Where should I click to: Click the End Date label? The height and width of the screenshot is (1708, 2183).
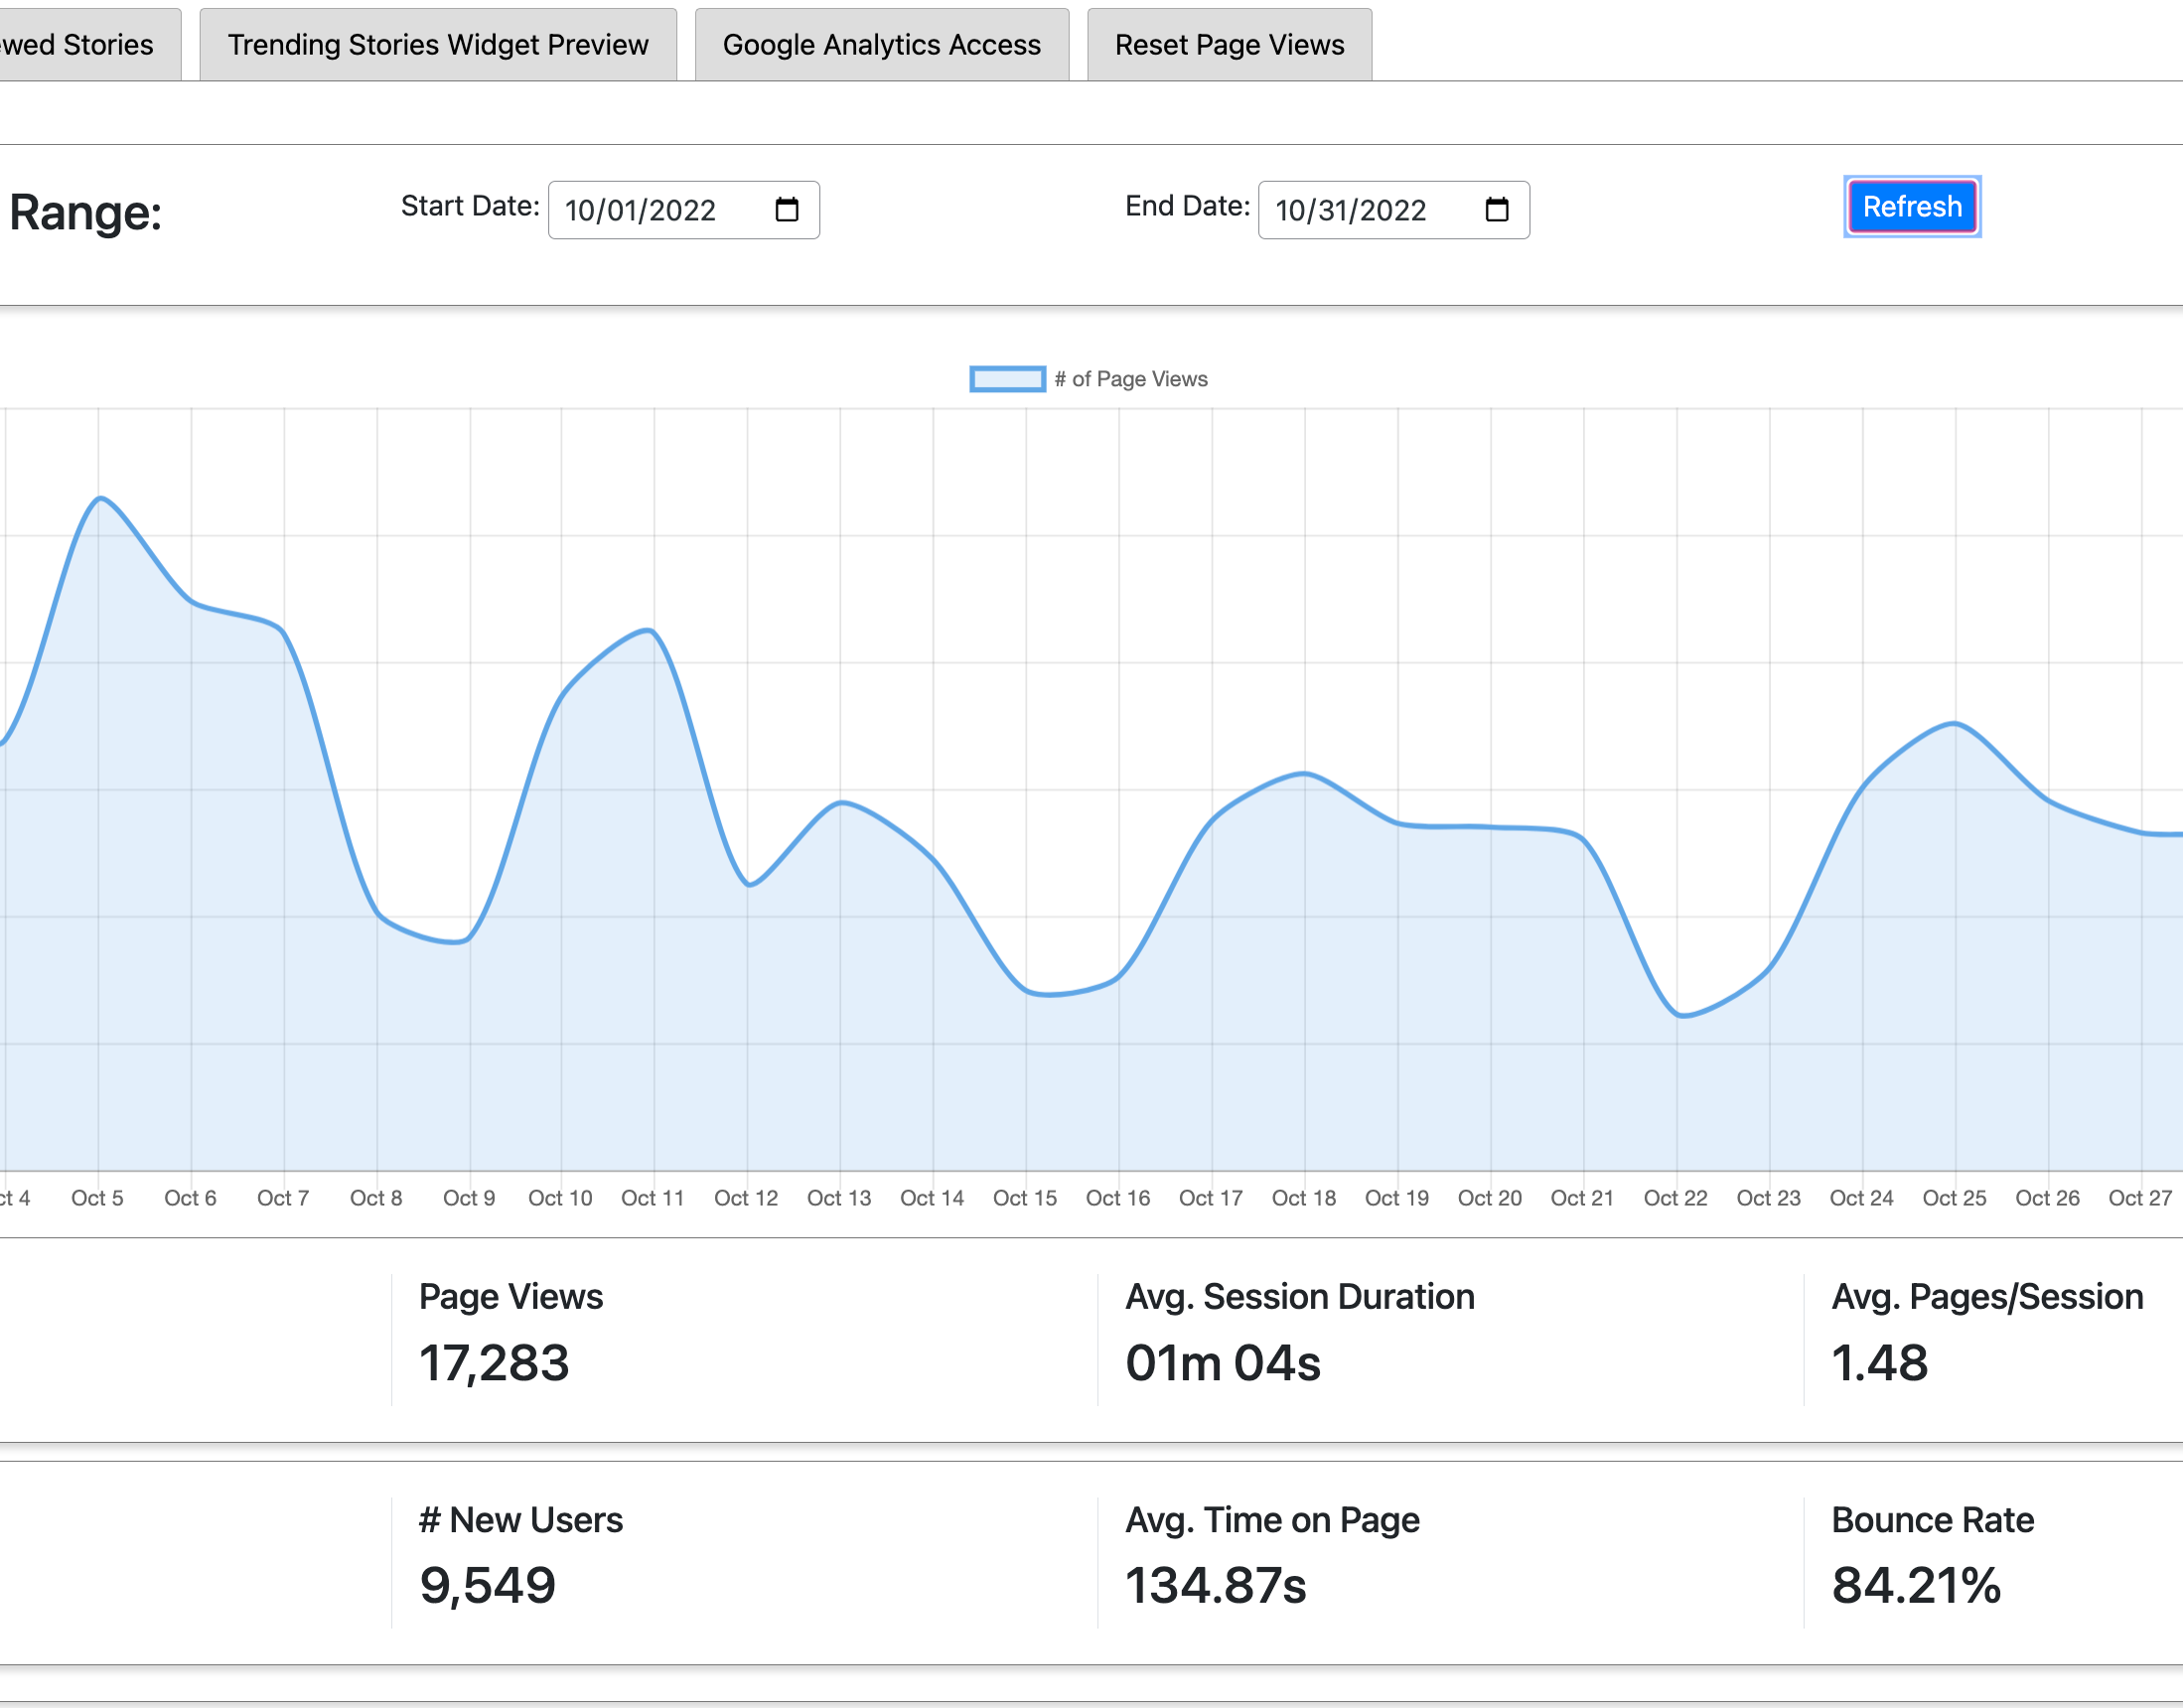click(1188, 206)
